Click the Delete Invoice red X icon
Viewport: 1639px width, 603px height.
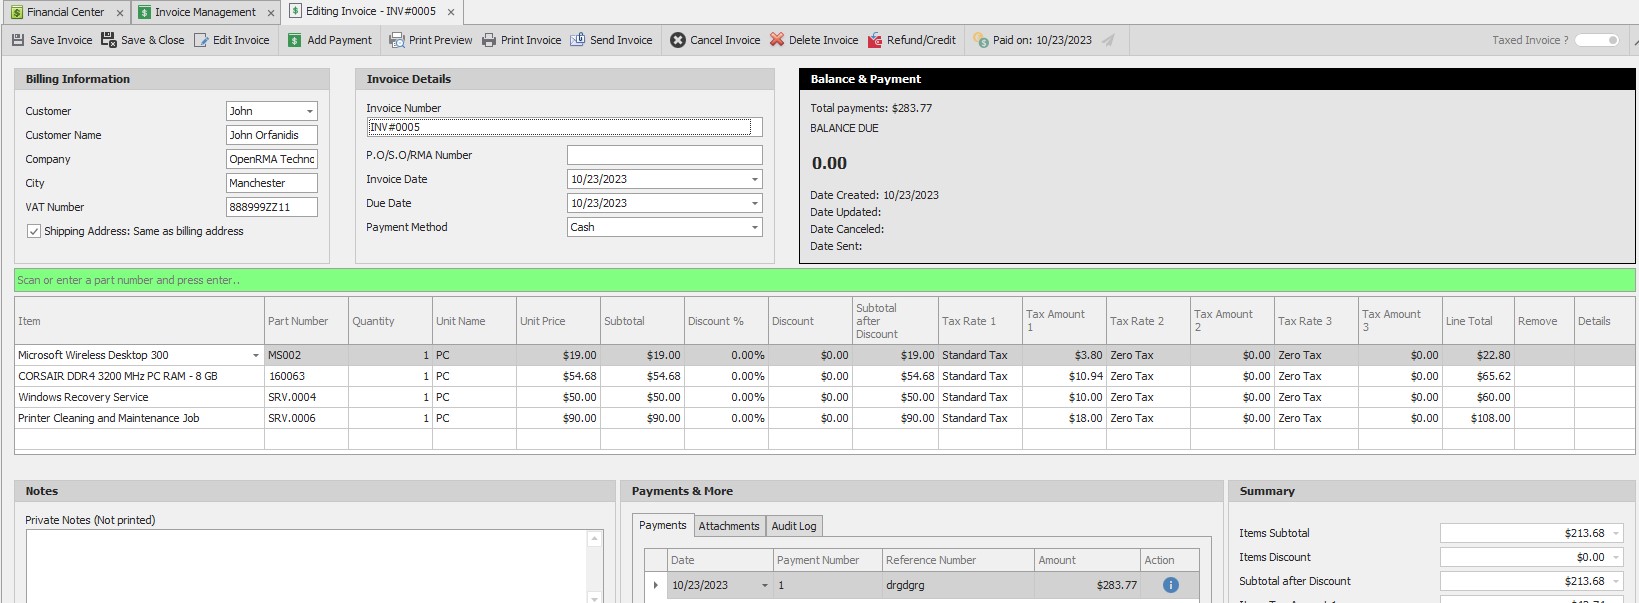click(776, 40)
